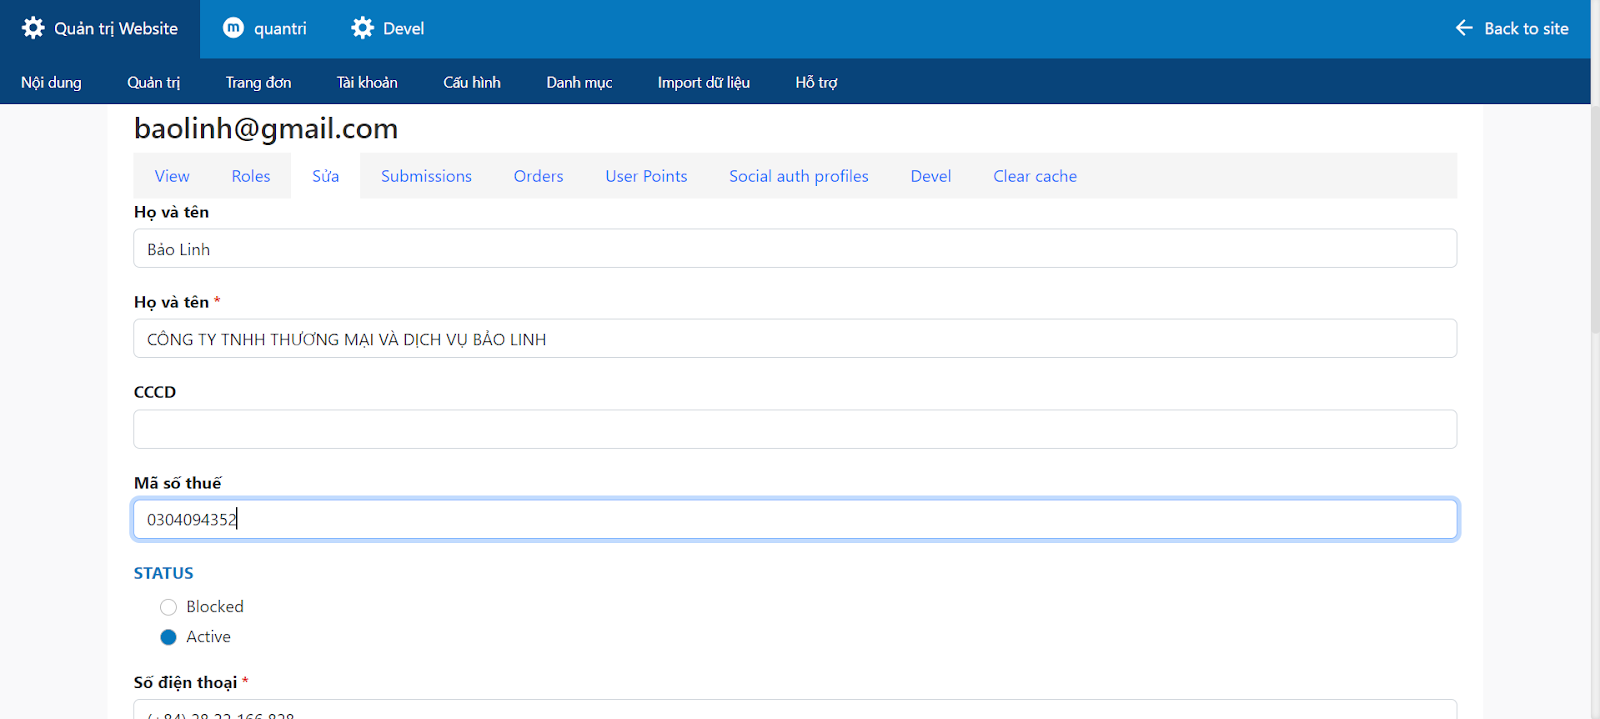Click the gear icon beside Quản trị Website
The height and width of the screenshot is (719, 1600).
33,28
